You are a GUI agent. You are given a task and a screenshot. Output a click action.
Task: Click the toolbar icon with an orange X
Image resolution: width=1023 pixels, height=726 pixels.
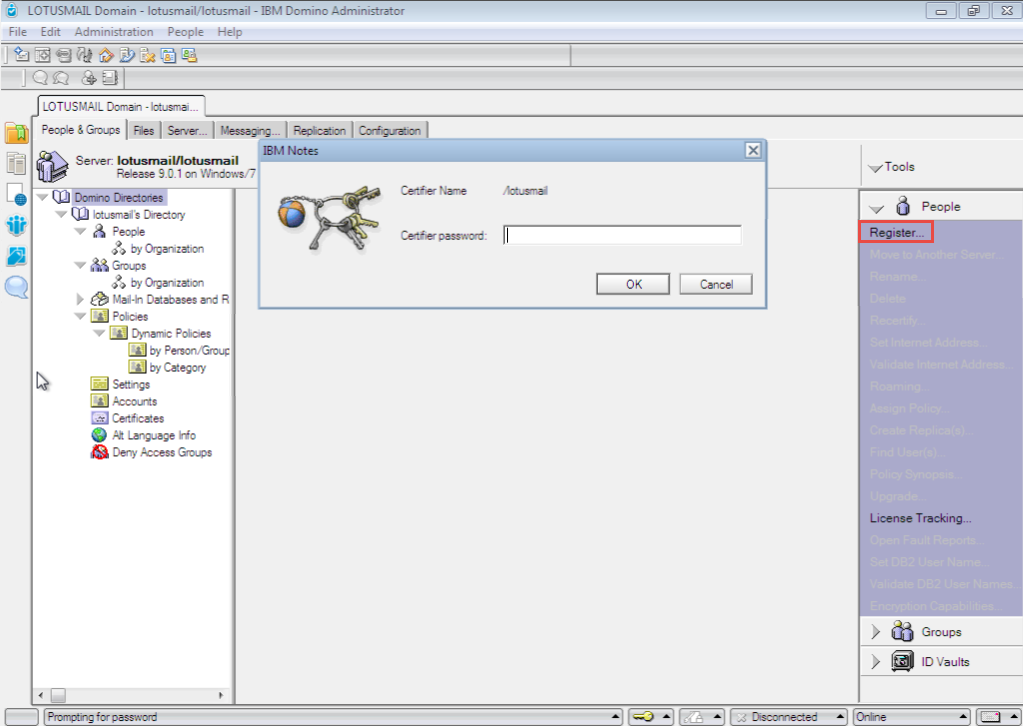click(147, 55)
